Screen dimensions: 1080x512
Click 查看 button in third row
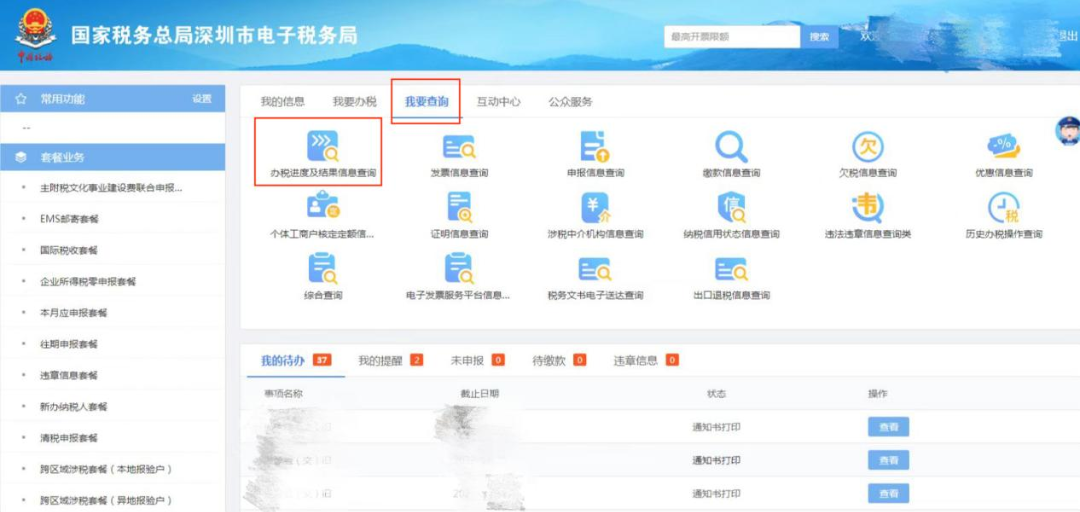click(889, 493)
